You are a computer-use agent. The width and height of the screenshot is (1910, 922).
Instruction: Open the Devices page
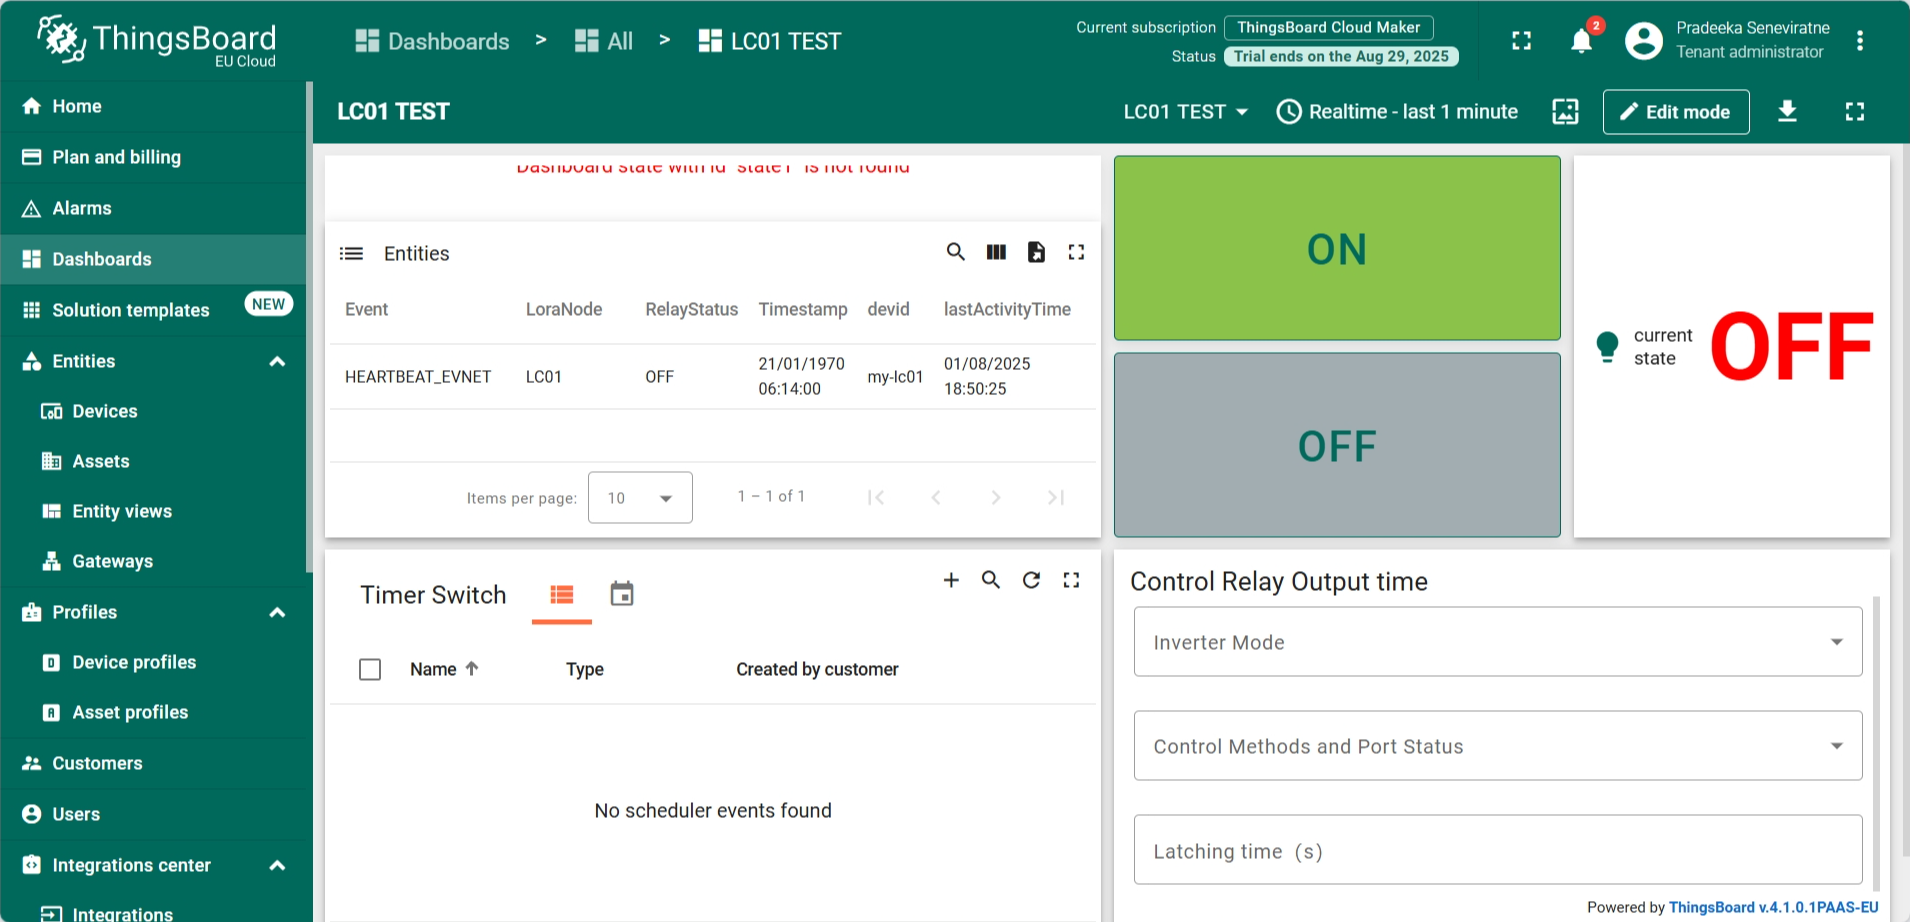[153, 411]
